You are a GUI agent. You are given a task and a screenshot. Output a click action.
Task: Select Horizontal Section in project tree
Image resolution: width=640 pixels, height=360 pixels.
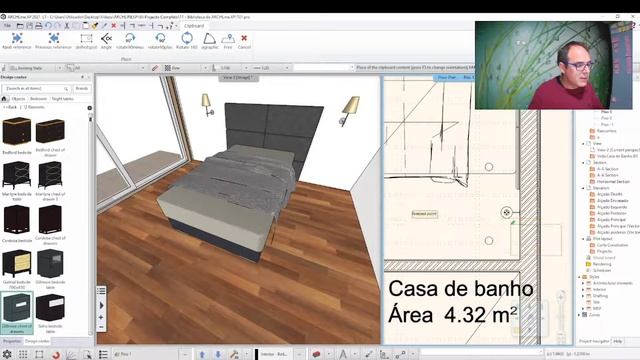tap(613, 182)
